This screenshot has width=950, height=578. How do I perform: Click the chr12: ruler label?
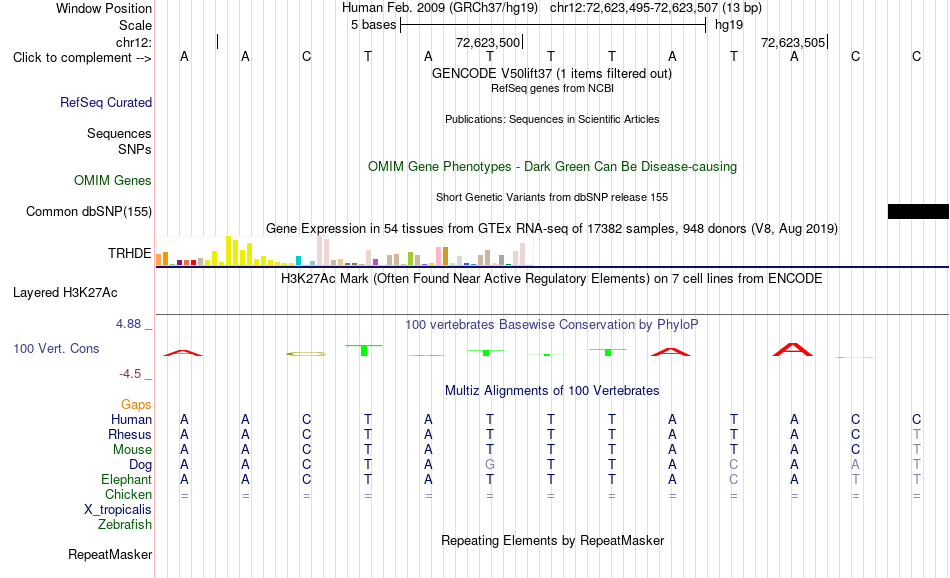134,42
